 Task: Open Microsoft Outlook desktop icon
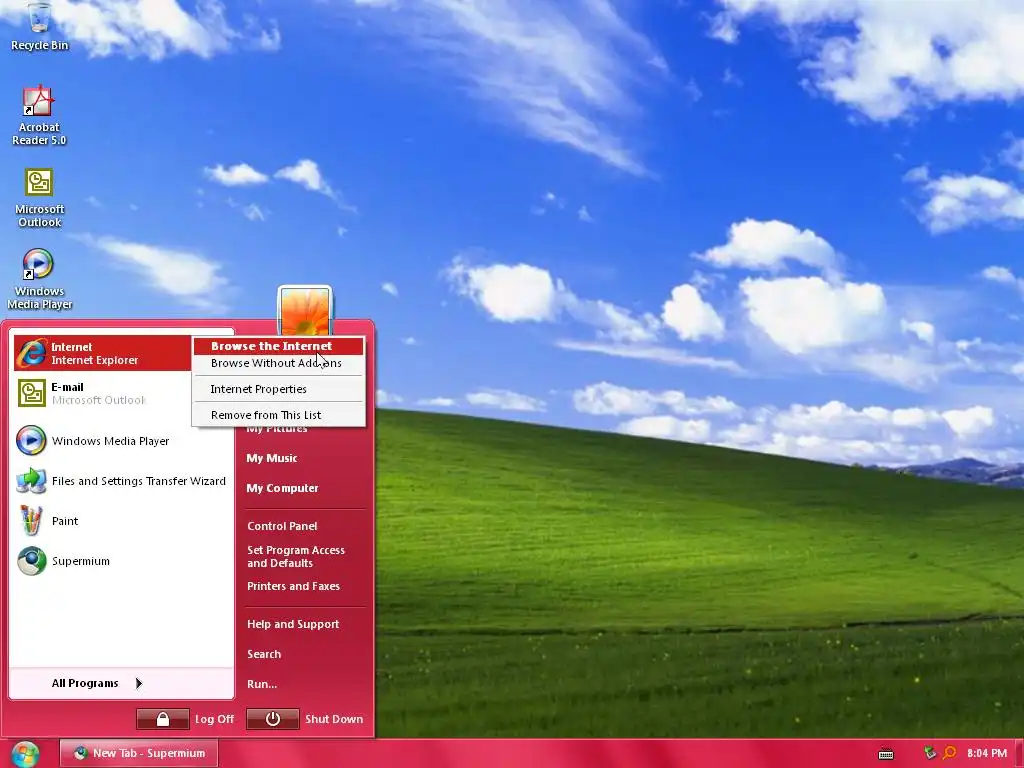tap(39, 197)
